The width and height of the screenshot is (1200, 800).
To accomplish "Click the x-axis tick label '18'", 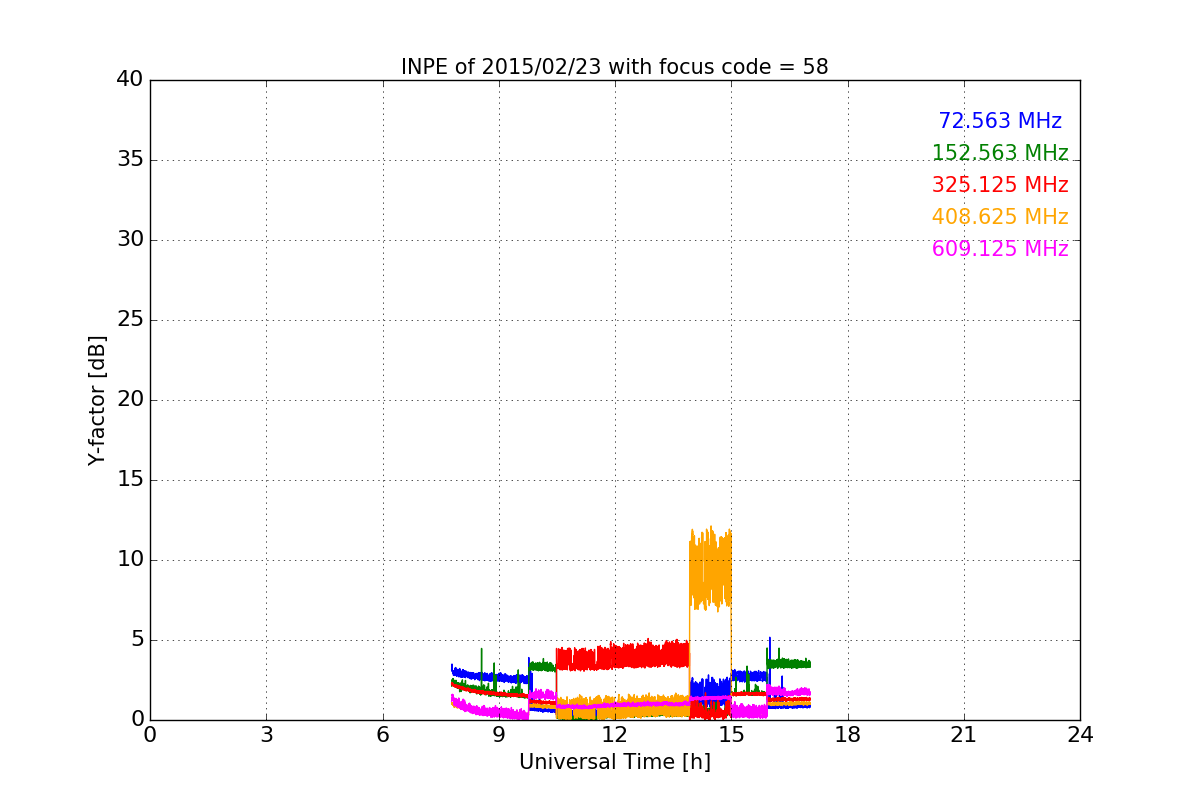I will [x=848, y=734].
